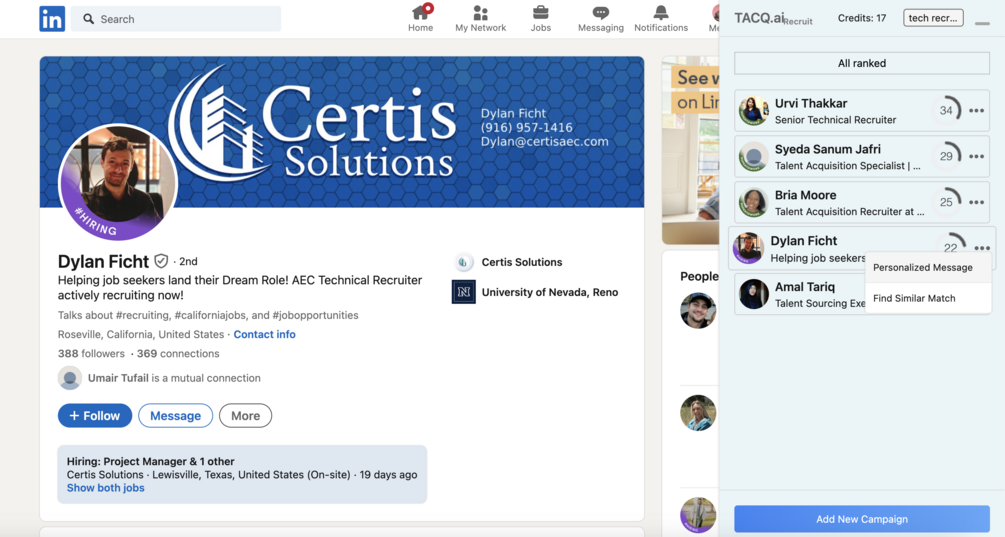Click first person avatar under People section
Image resolution: width=1005 pixels, height=537 pixels.
tap(698, 310)
